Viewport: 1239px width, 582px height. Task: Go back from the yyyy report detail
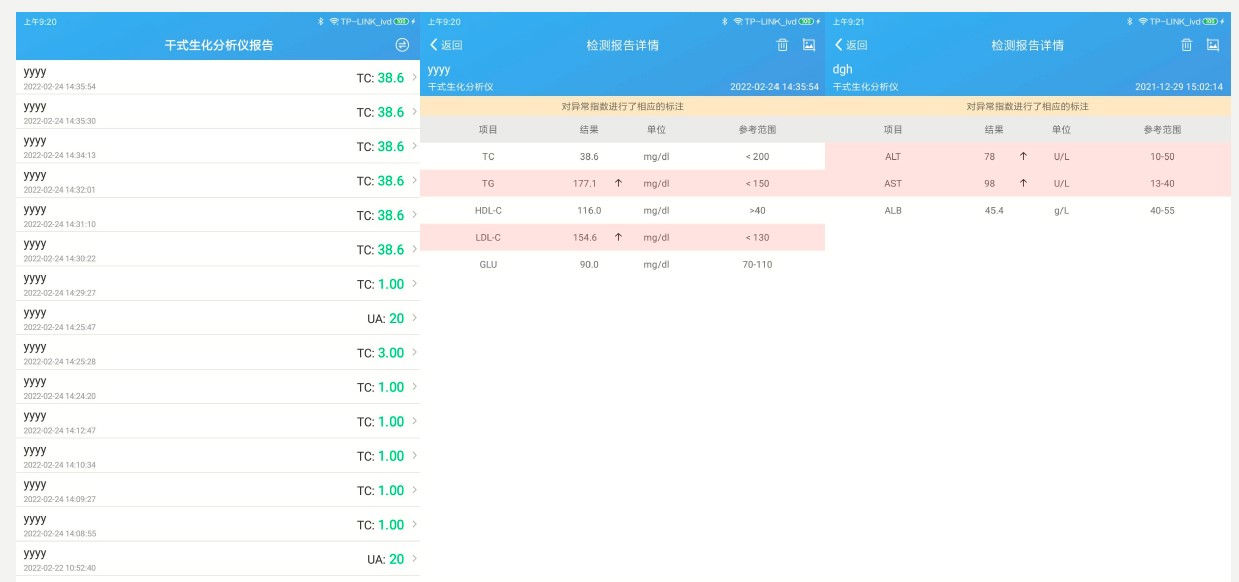tap(446, 45)
